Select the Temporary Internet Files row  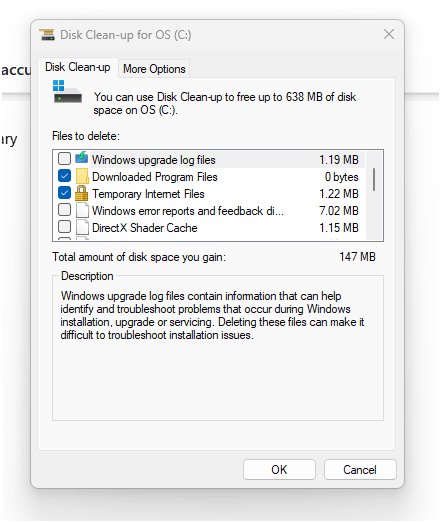(211, 193)
